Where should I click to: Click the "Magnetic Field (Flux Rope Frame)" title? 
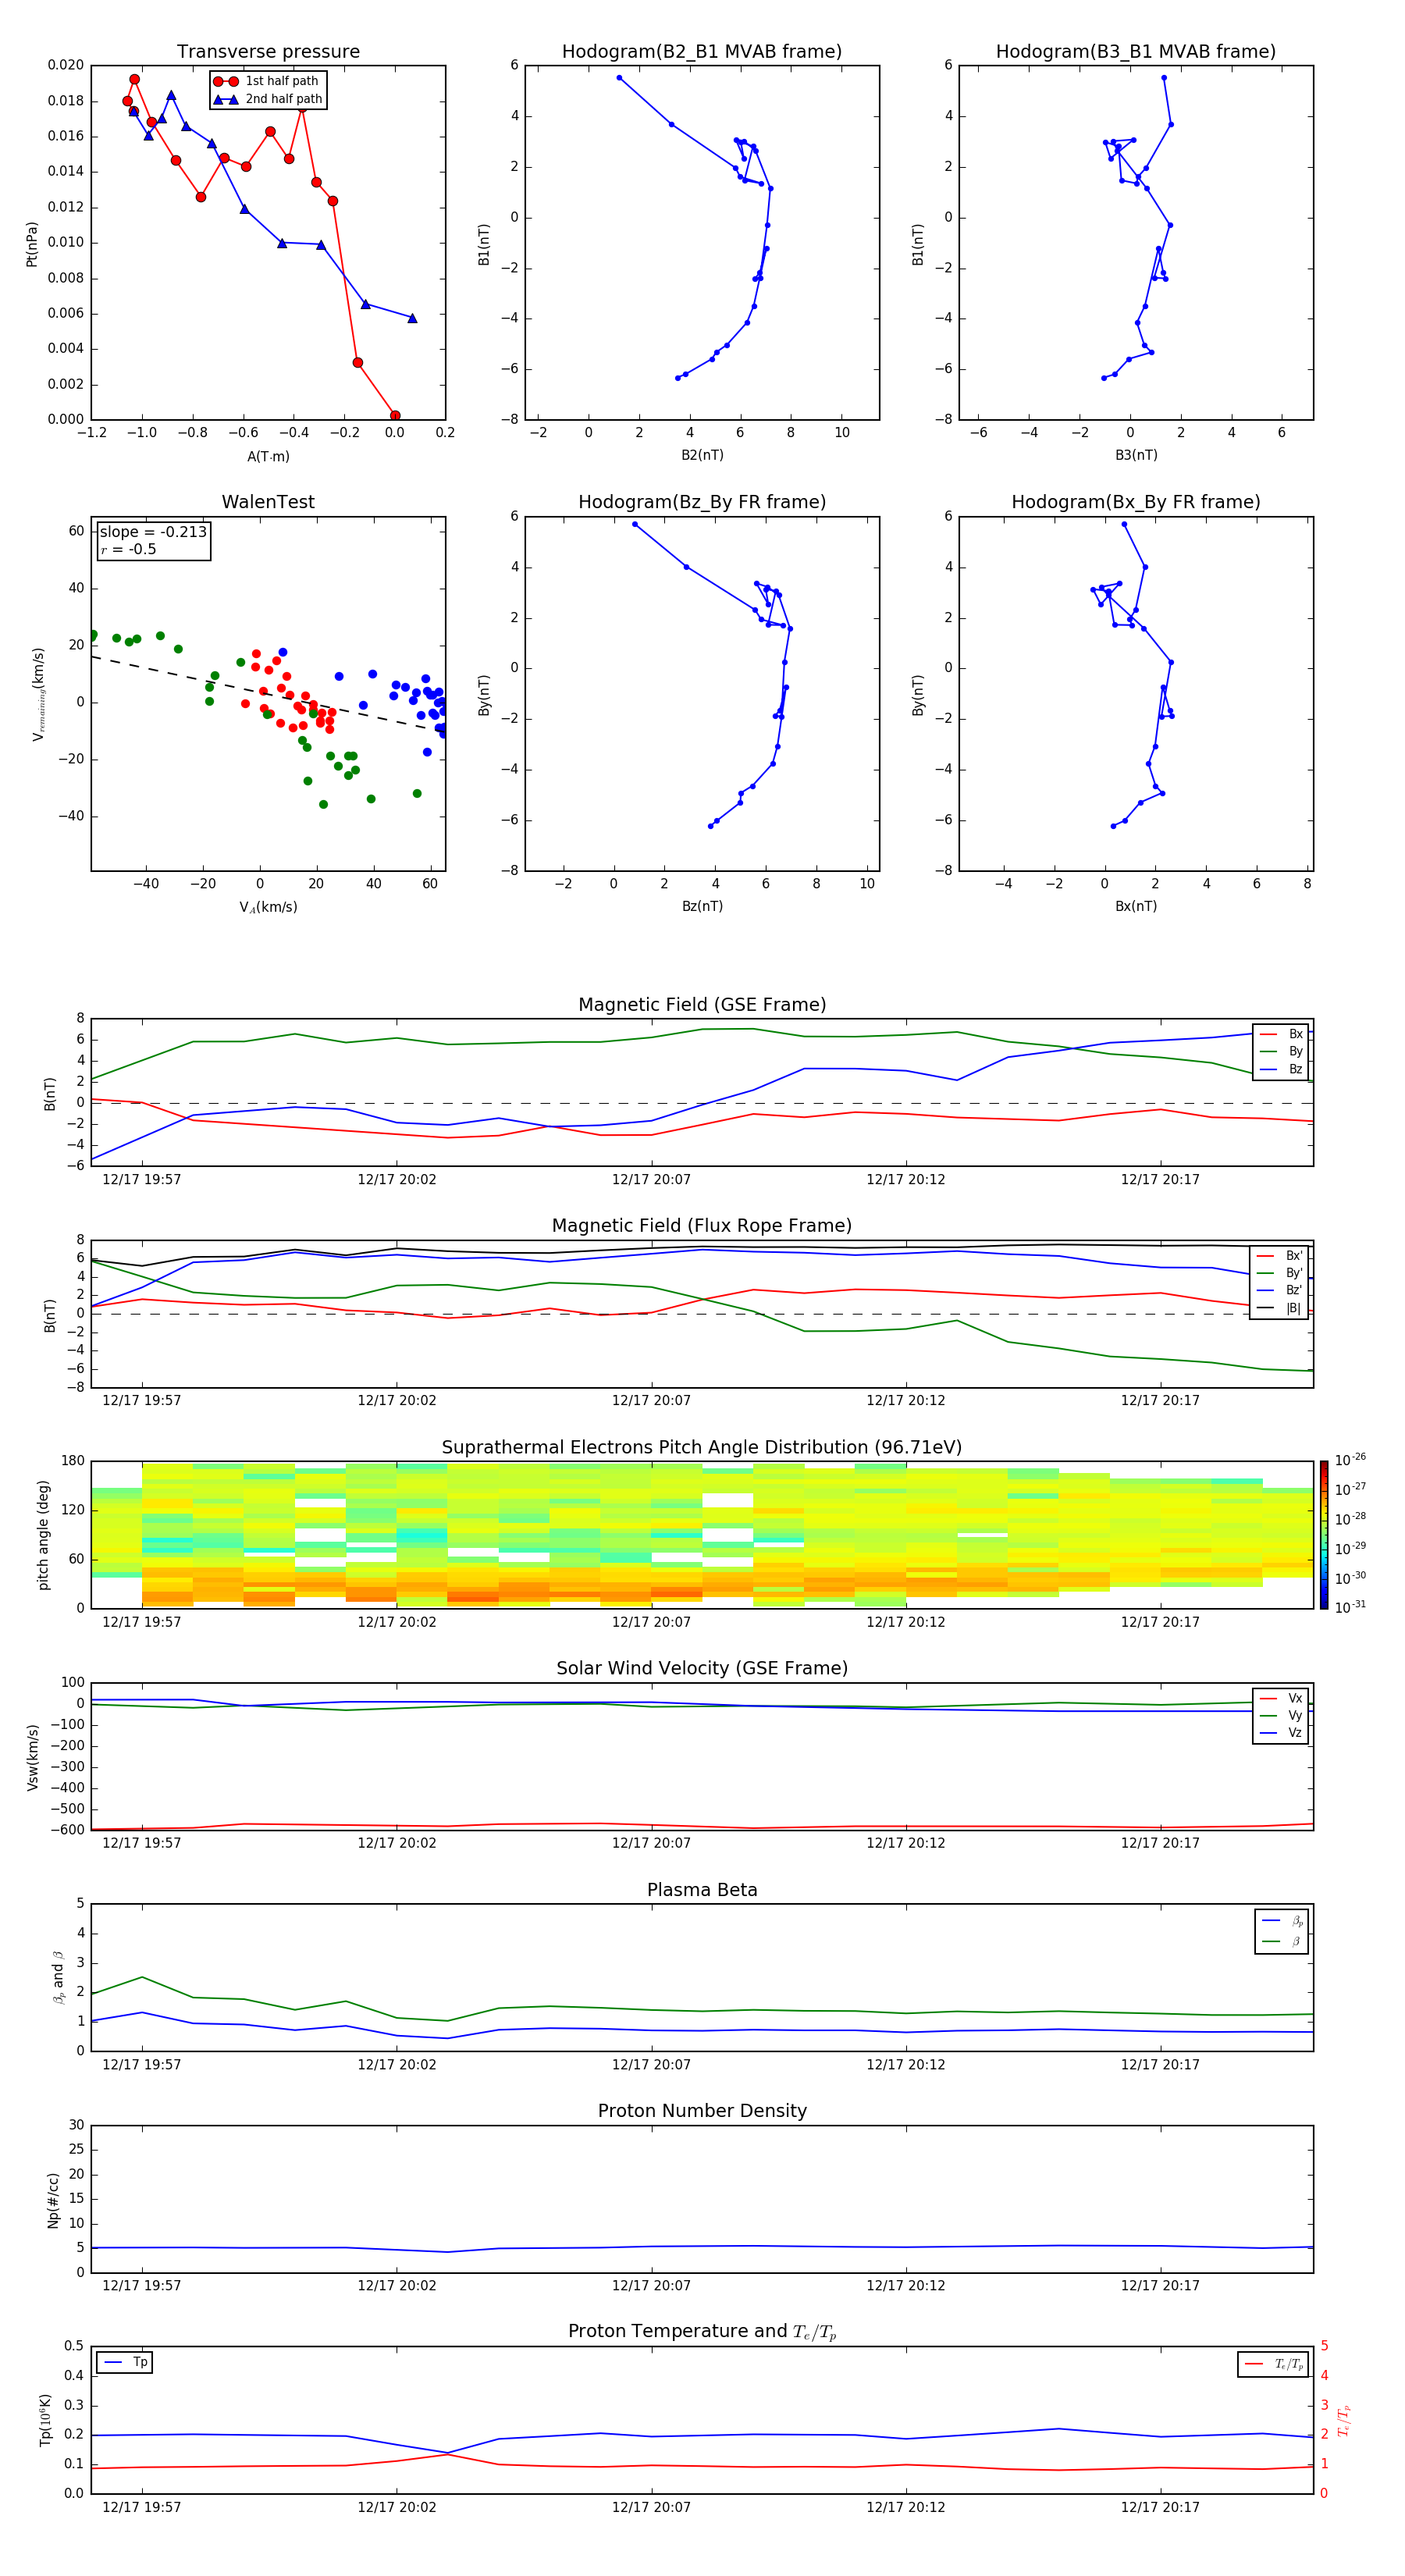click(702, 1226)
